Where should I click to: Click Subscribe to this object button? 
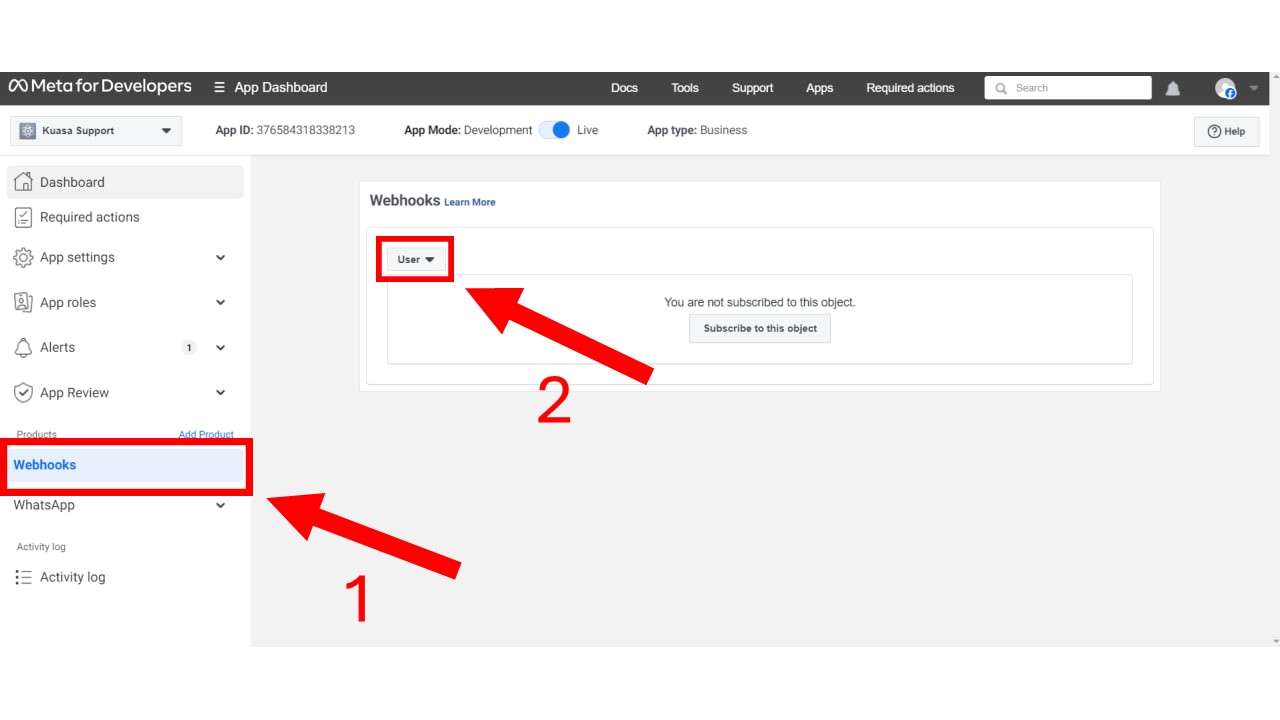coord(760,329)
